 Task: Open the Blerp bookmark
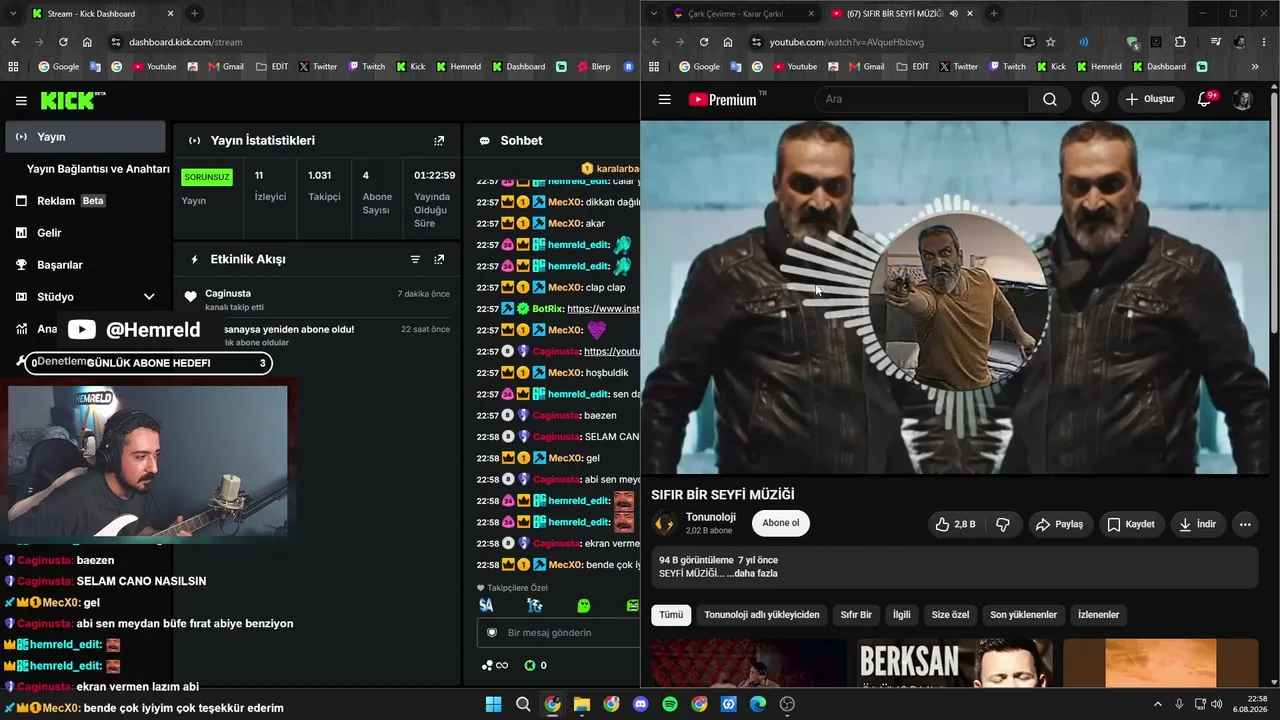592,67
